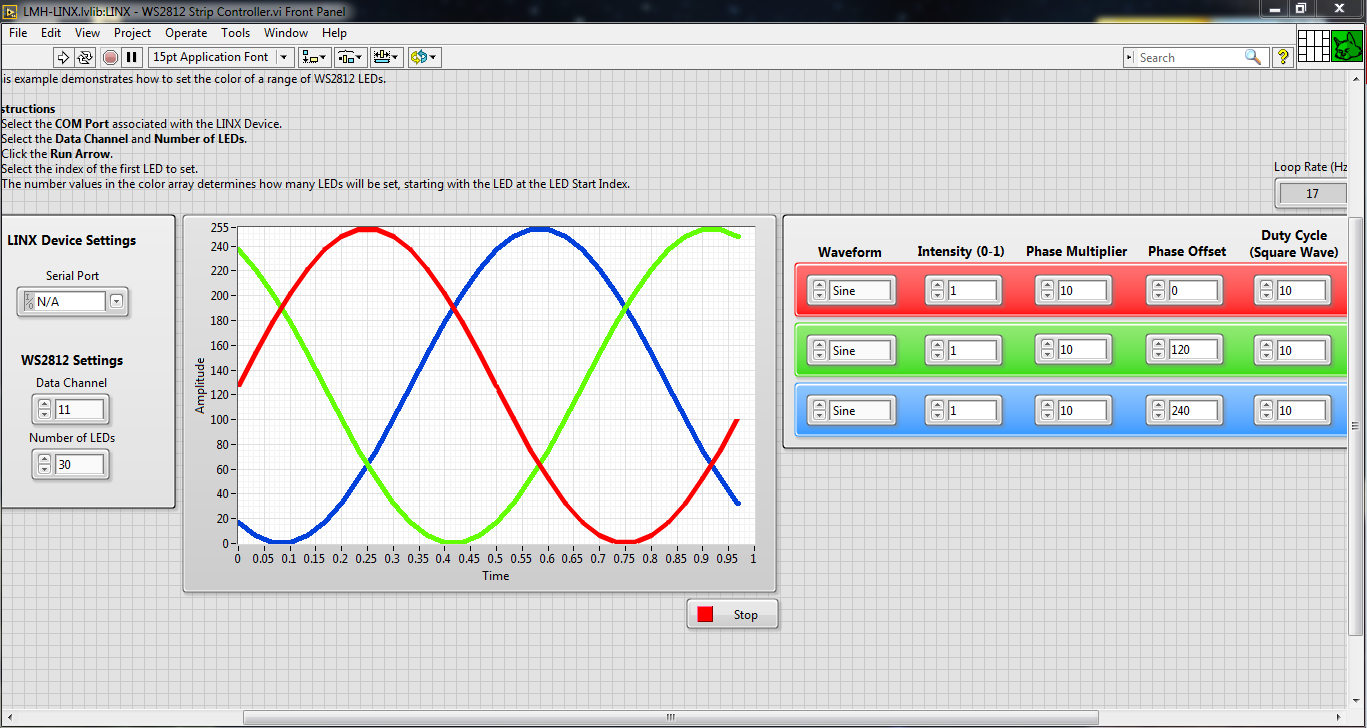Viewport: 1367px width, 728px height.
Task: Increment the green channel Phase Offset
Action: (1157, 344)
